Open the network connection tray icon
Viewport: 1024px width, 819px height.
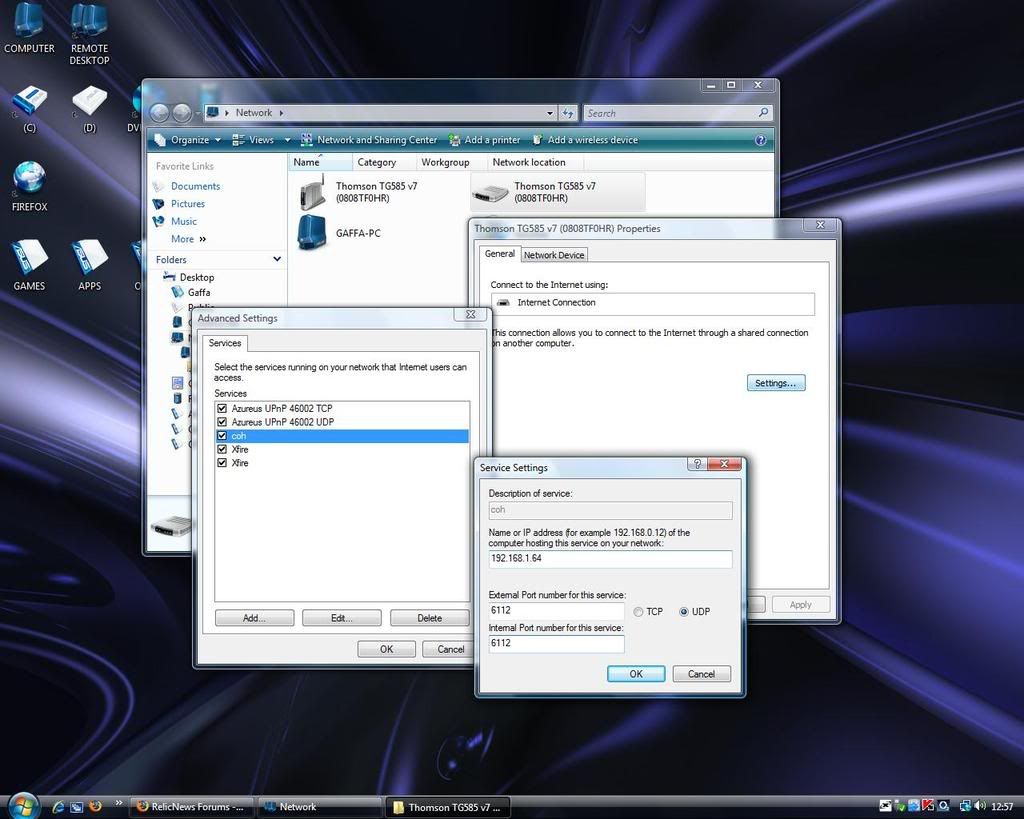click(965, 807)
